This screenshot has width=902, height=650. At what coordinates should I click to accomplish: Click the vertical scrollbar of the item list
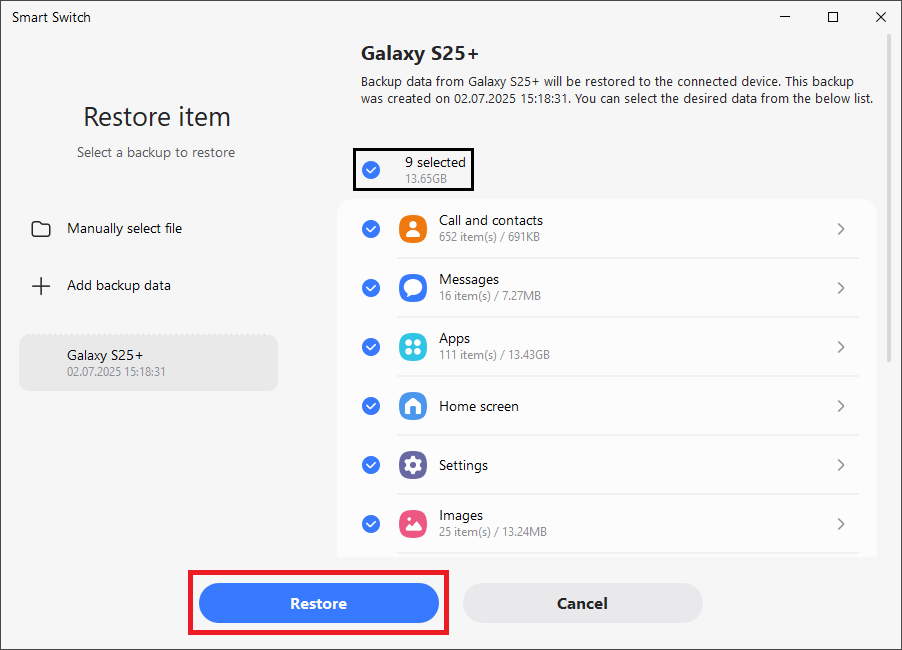point(889,198)
